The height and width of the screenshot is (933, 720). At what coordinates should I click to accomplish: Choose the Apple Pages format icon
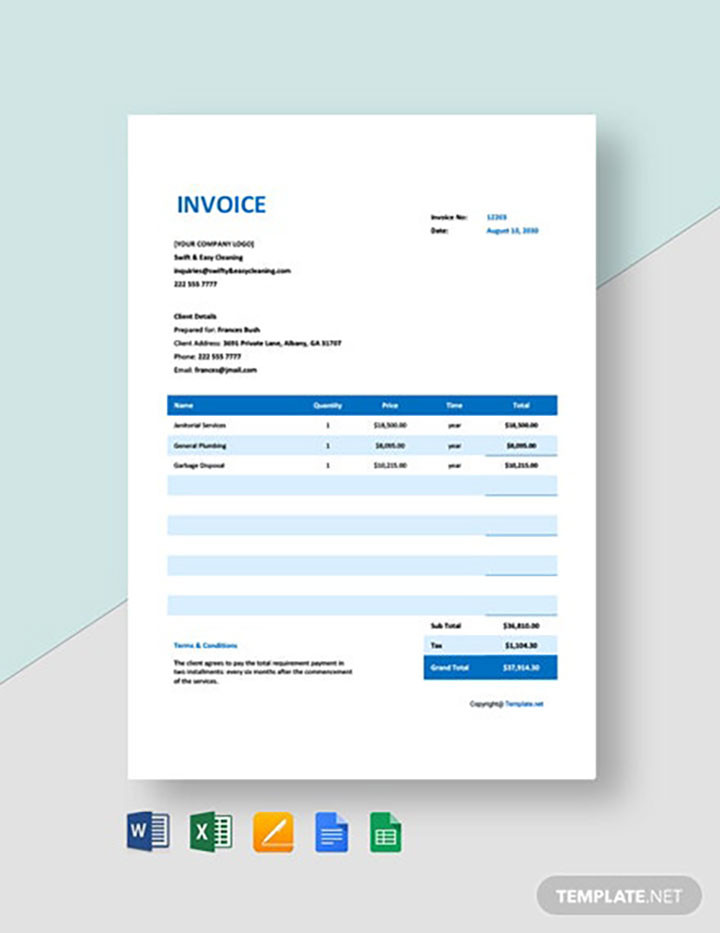(x=273, y=831)
